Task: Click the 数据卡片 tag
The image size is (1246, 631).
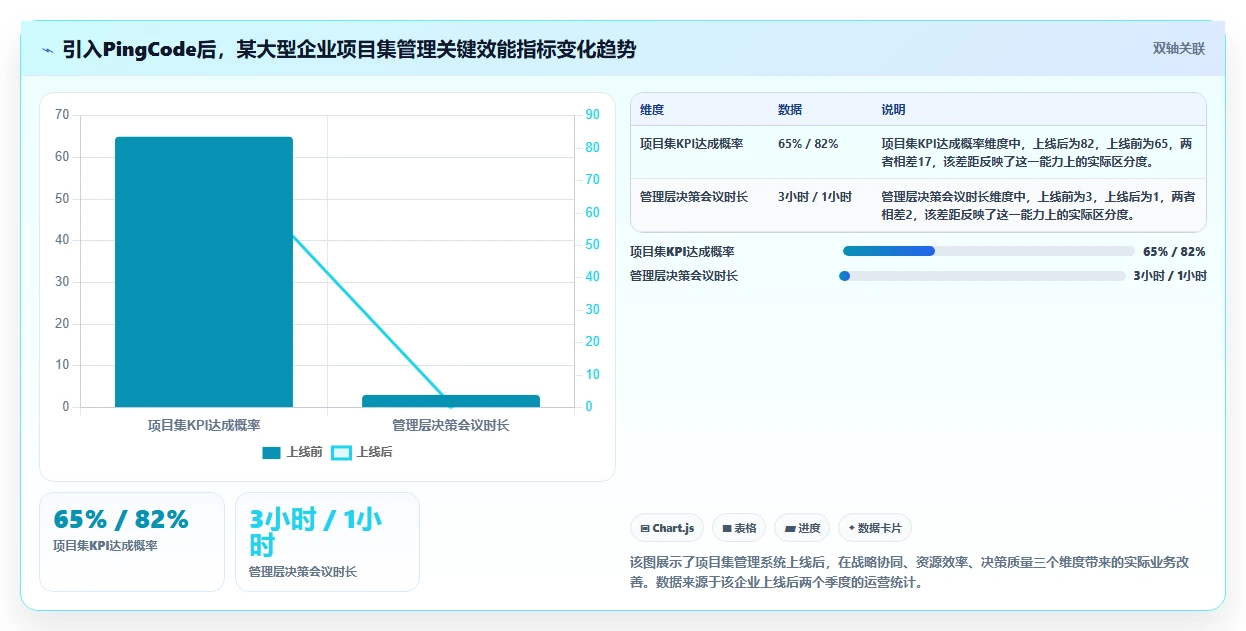Action: click(x=875, y=528)
